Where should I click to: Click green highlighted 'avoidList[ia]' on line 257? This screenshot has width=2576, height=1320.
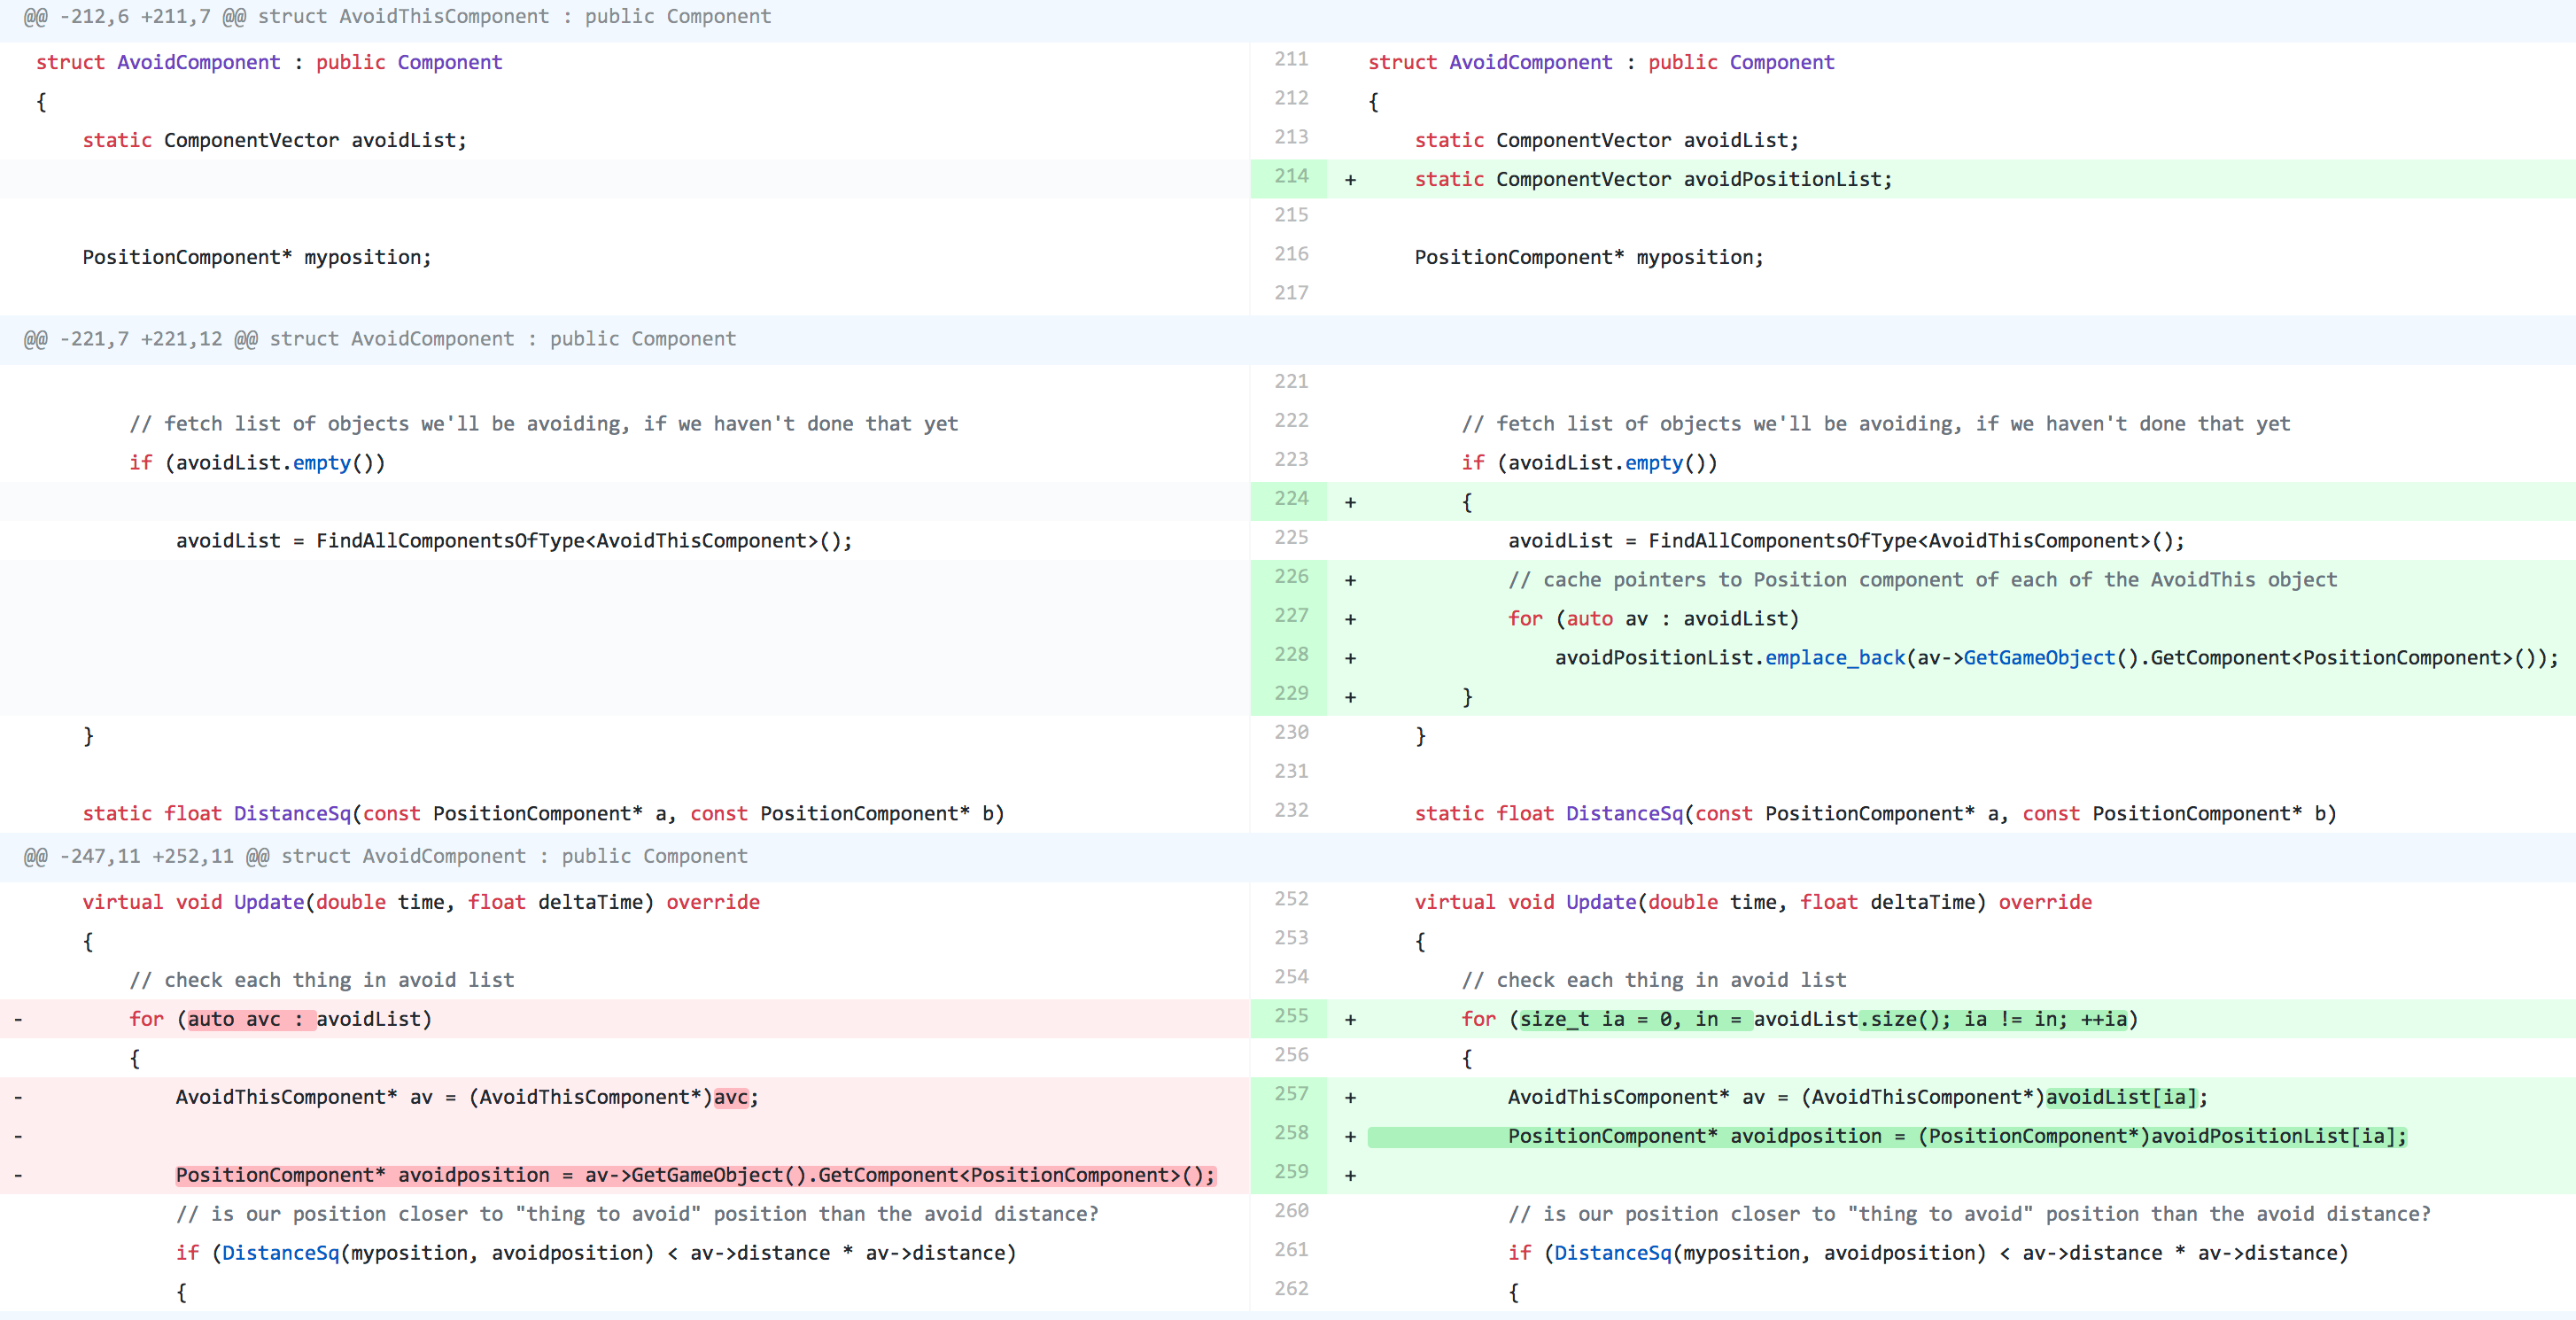coord(2121,1098)
